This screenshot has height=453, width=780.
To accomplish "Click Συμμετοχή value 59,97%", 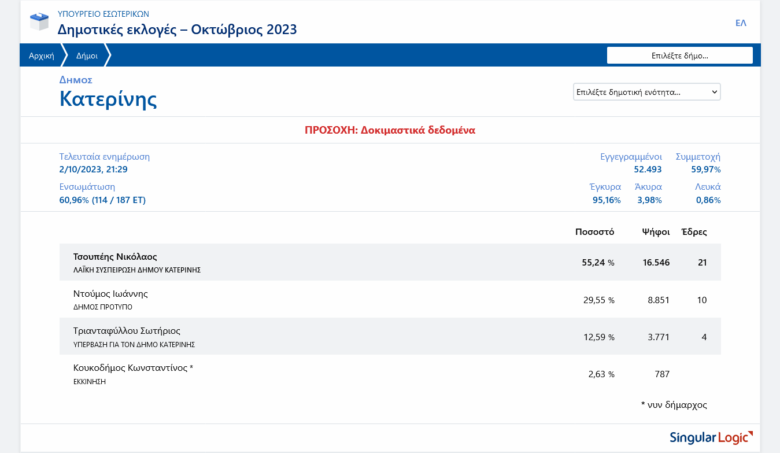I will click(705, 169).
